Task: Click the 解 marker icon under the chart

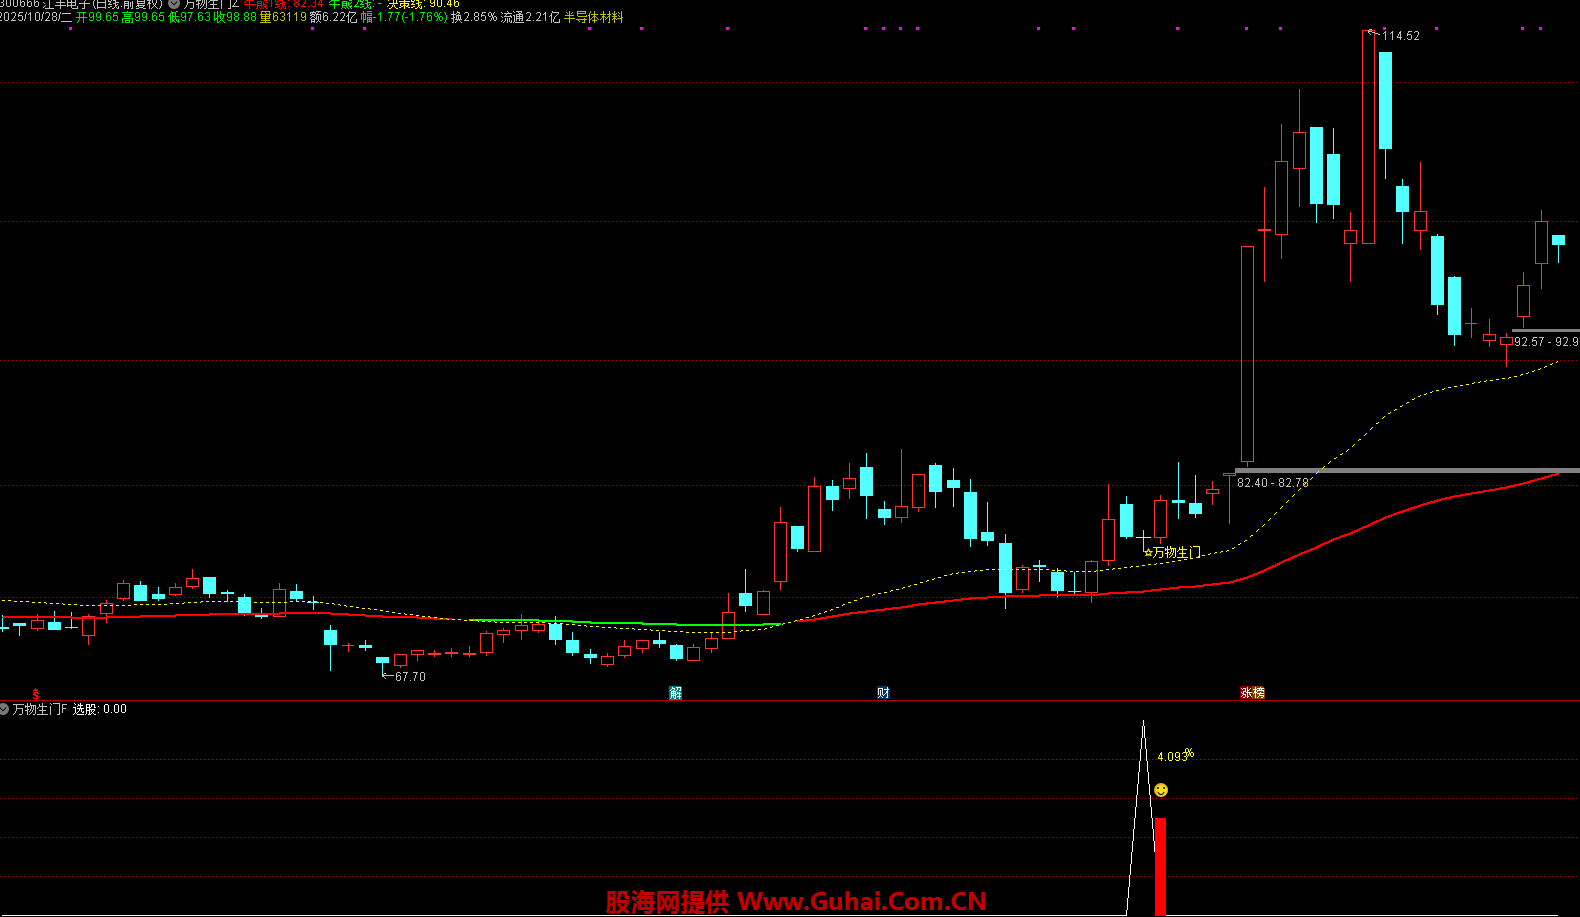Action: (676, 693)
